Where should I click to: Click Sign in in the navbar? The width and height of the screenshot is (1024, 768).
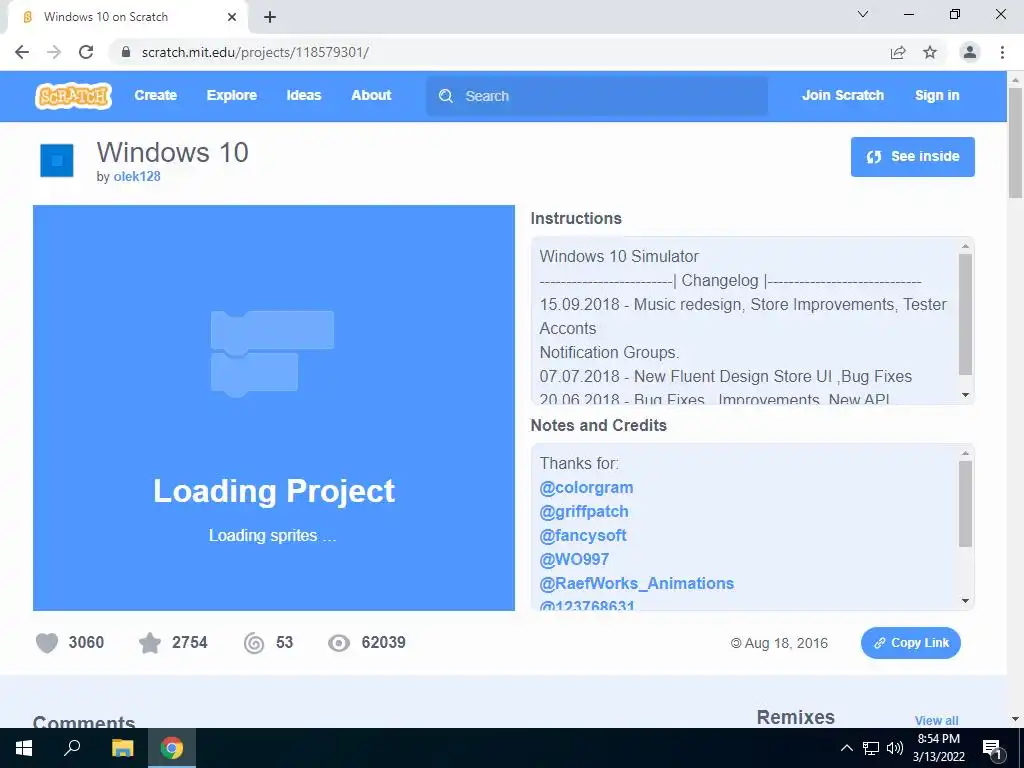pyautogui.click(x=937, y=95)
